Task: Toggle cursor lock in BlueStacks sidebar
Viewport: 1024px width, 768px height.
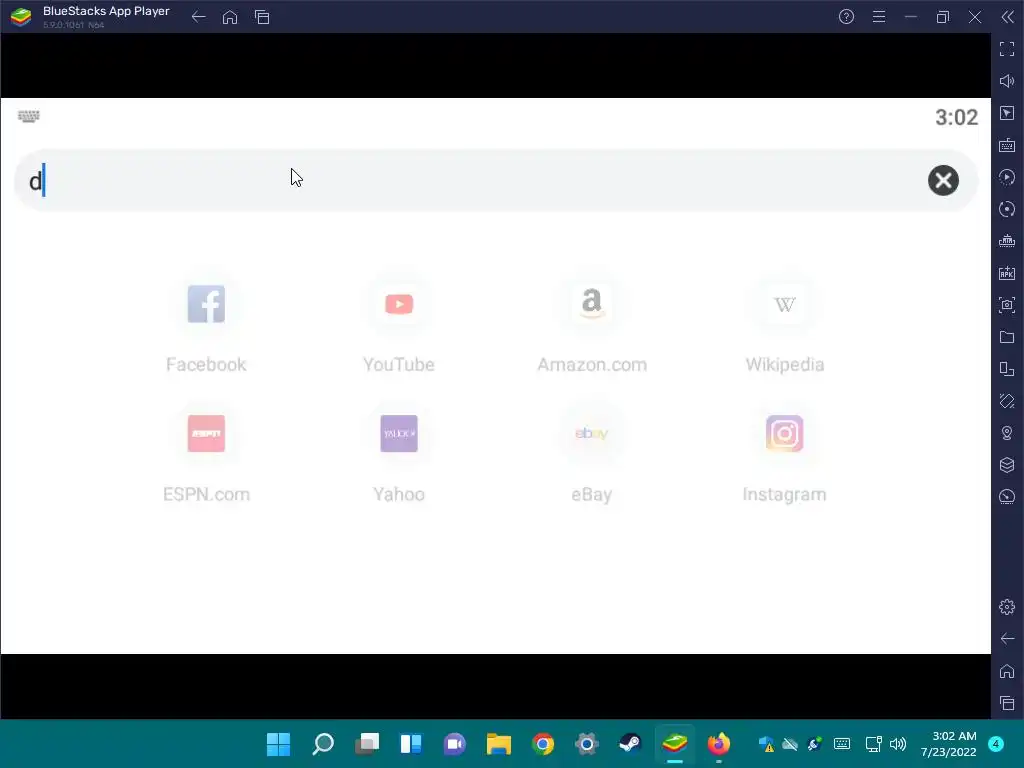Action: coord(1007,113)
